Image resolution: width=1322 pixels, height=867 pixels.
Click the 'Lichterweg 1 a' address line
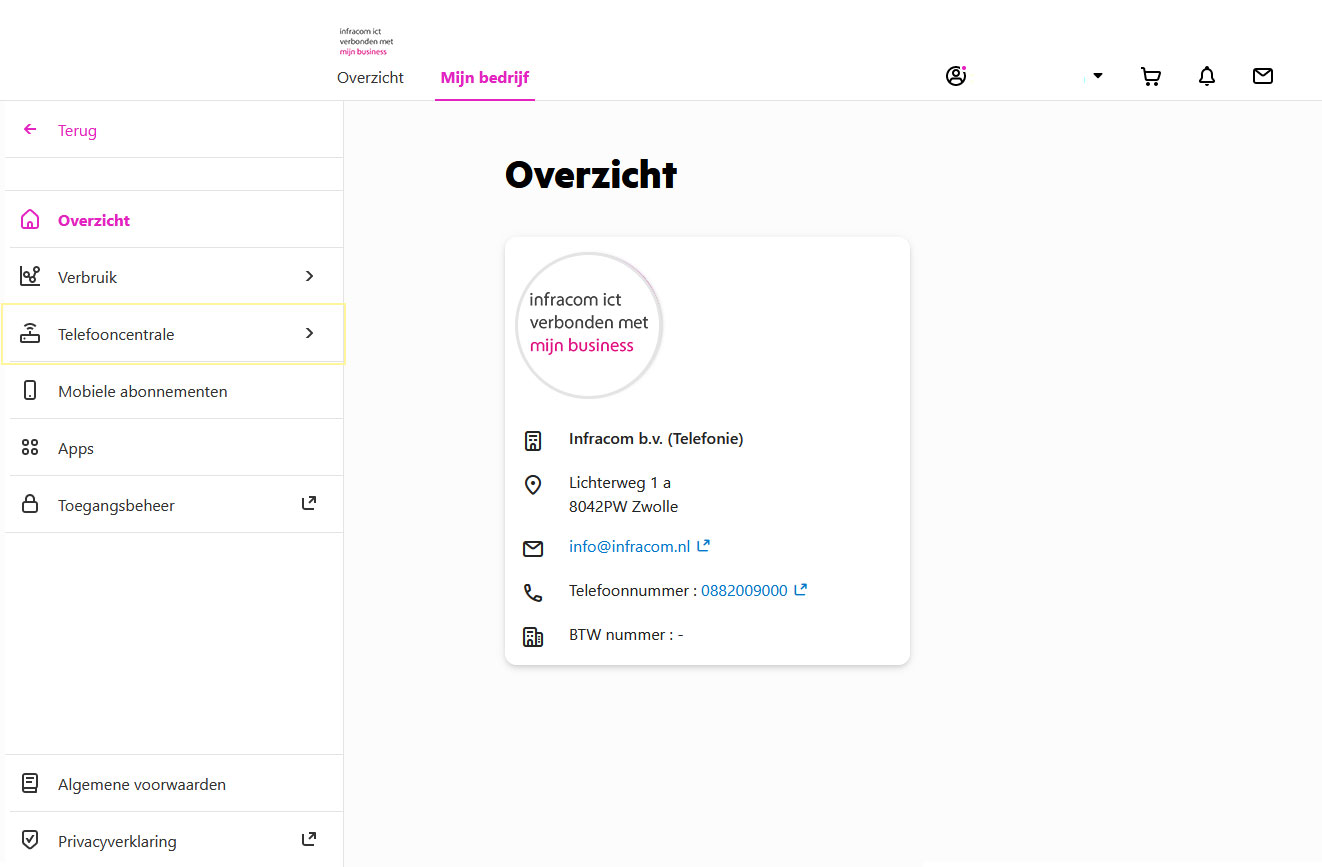click(x=620, y=483)
